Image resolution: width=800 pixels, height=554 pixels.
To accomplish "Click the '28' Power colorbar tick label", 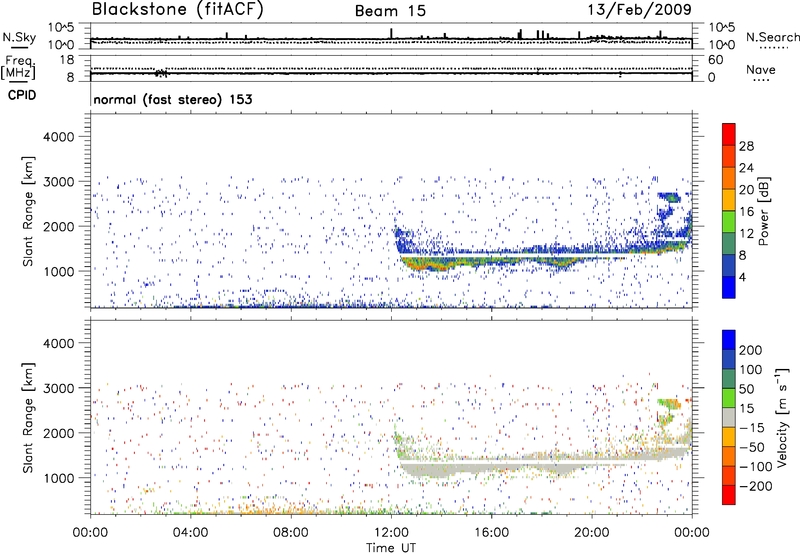I will (746, 146).
